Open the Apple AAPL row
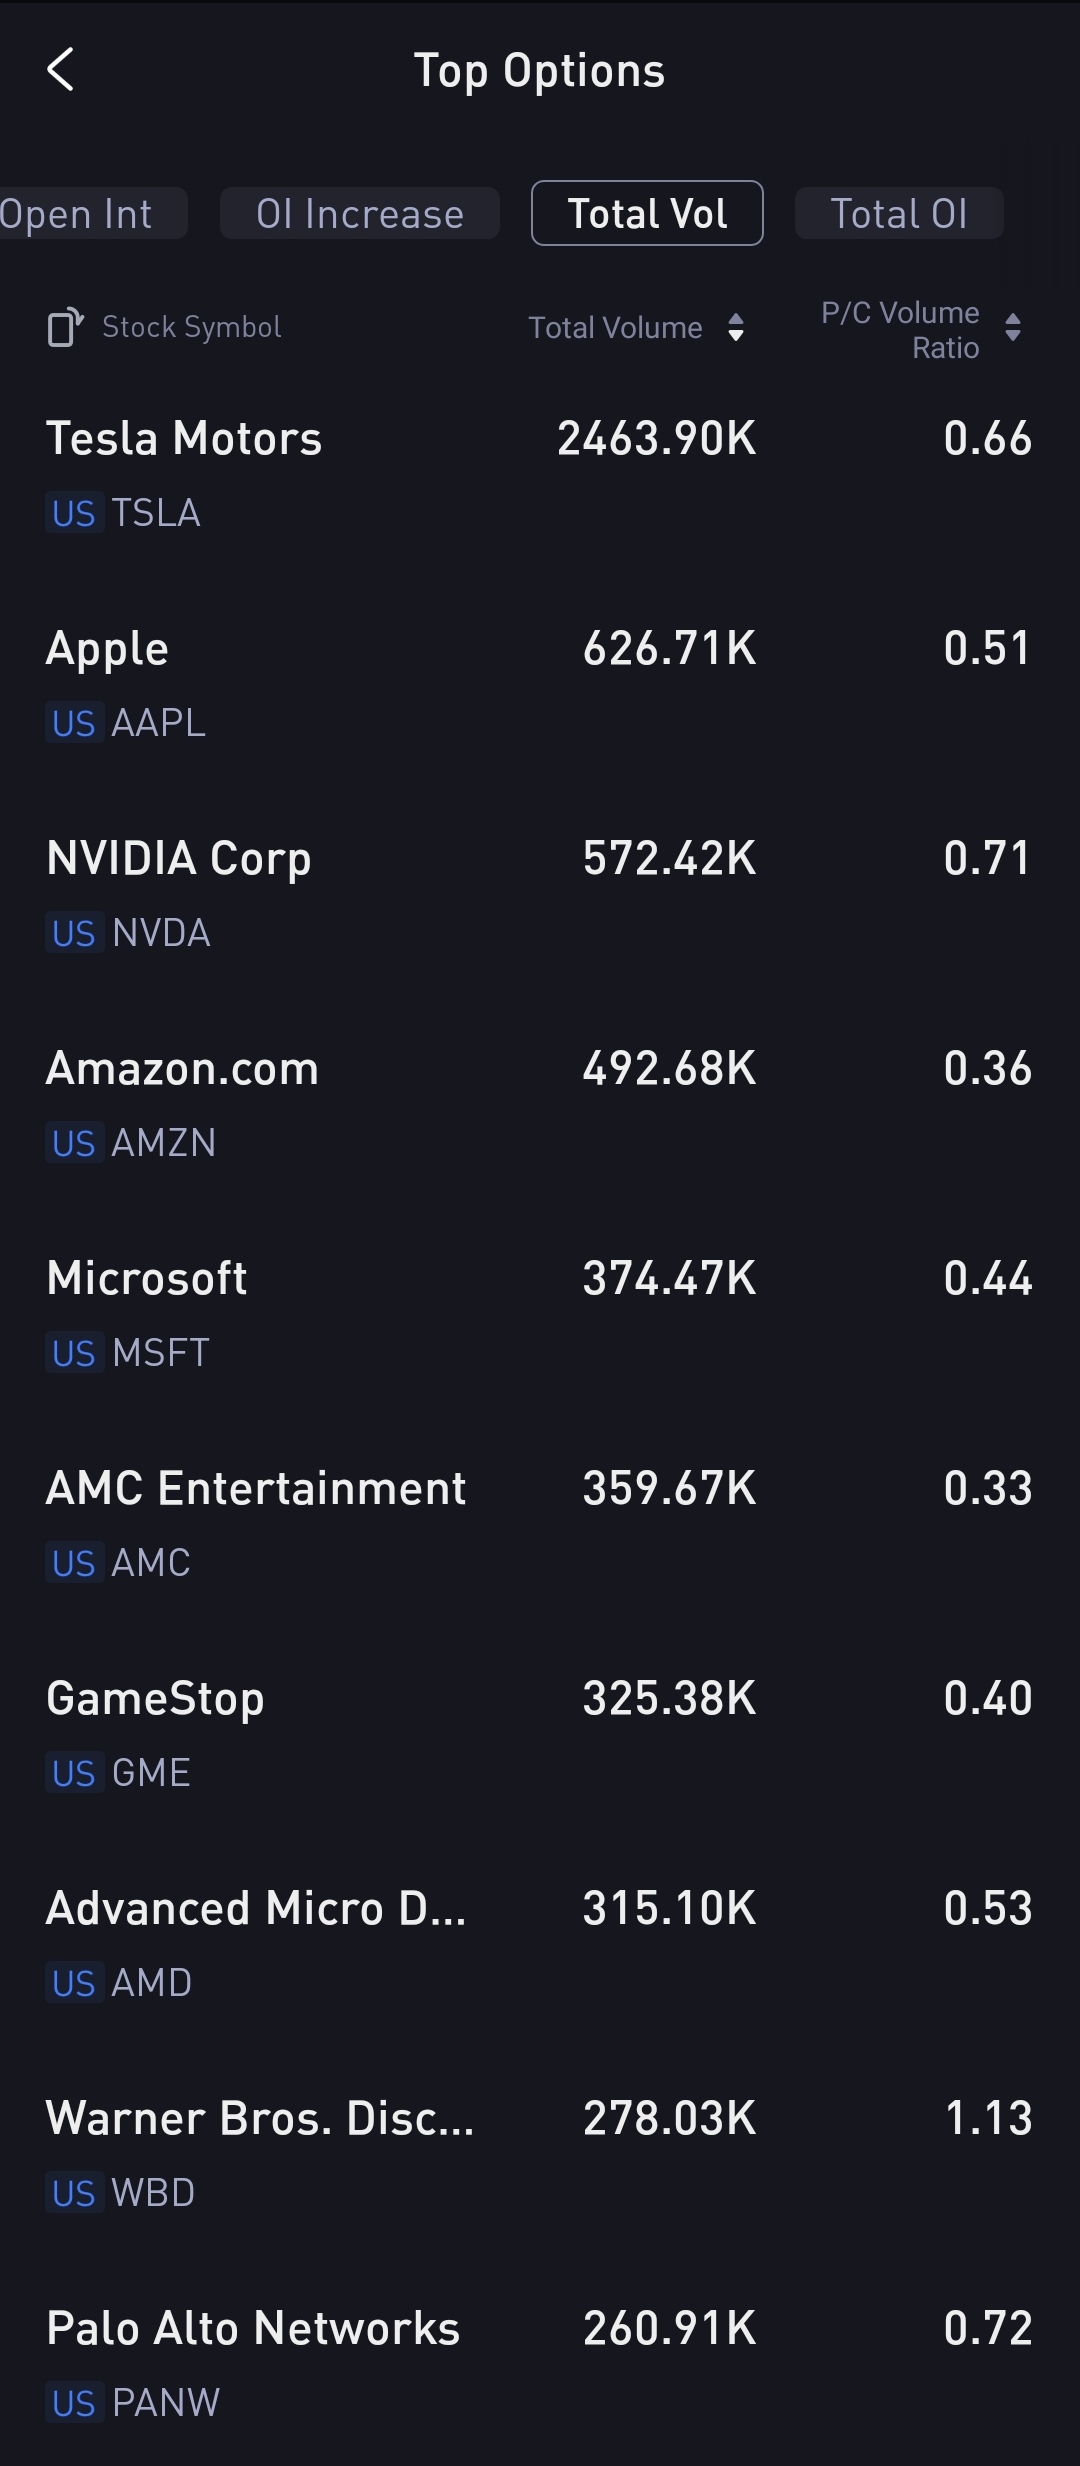 pyautogui.click(x=540, y=685)
